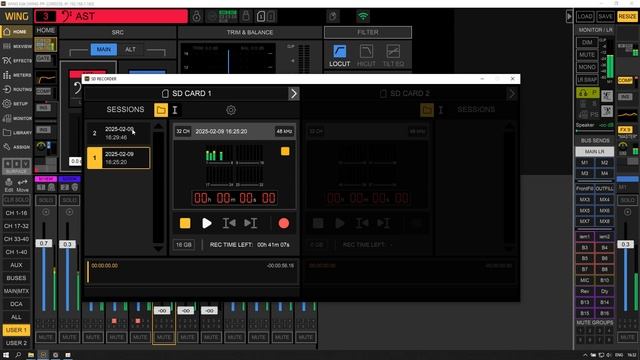Switch source to MAIN
Viewport: 640px width, 360px height.
click(104, 49)
